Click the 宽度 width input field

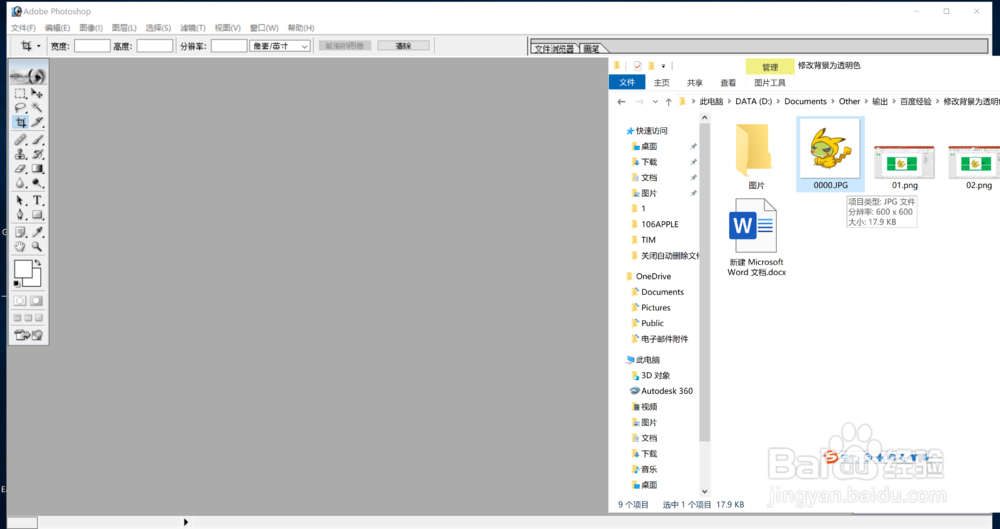(92, 46)
